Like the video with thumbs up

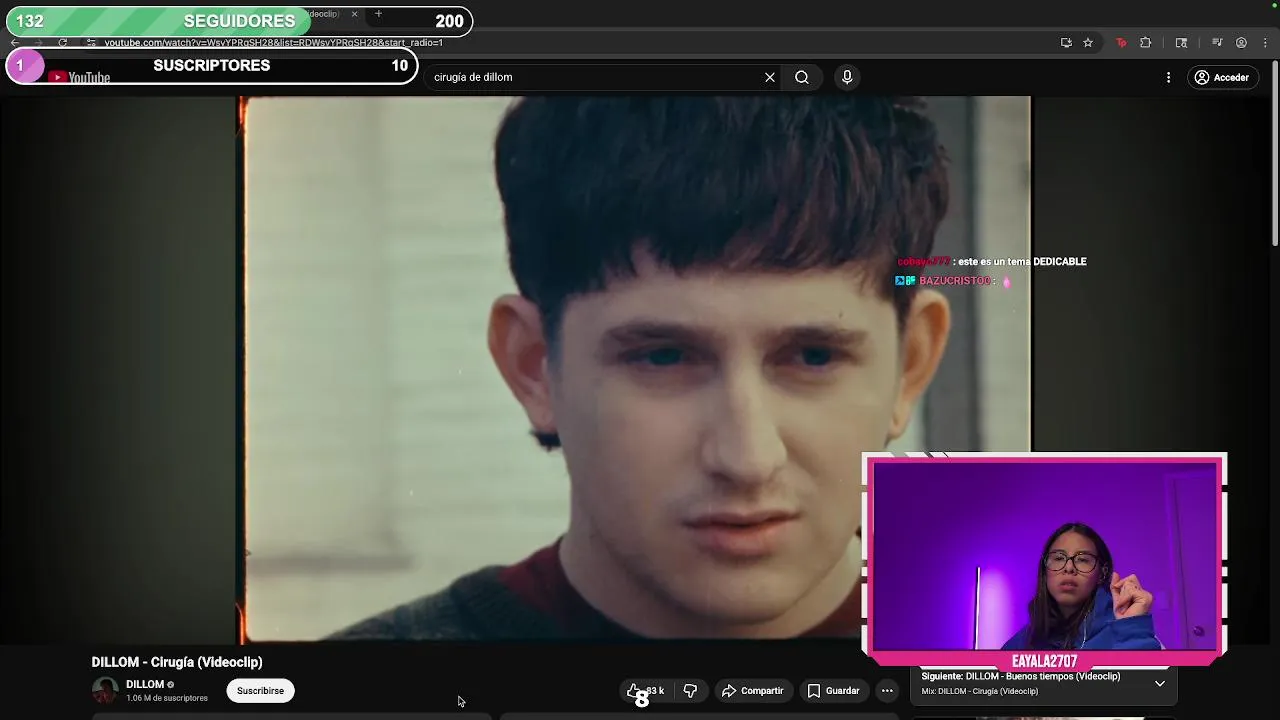tap(646, 691)
